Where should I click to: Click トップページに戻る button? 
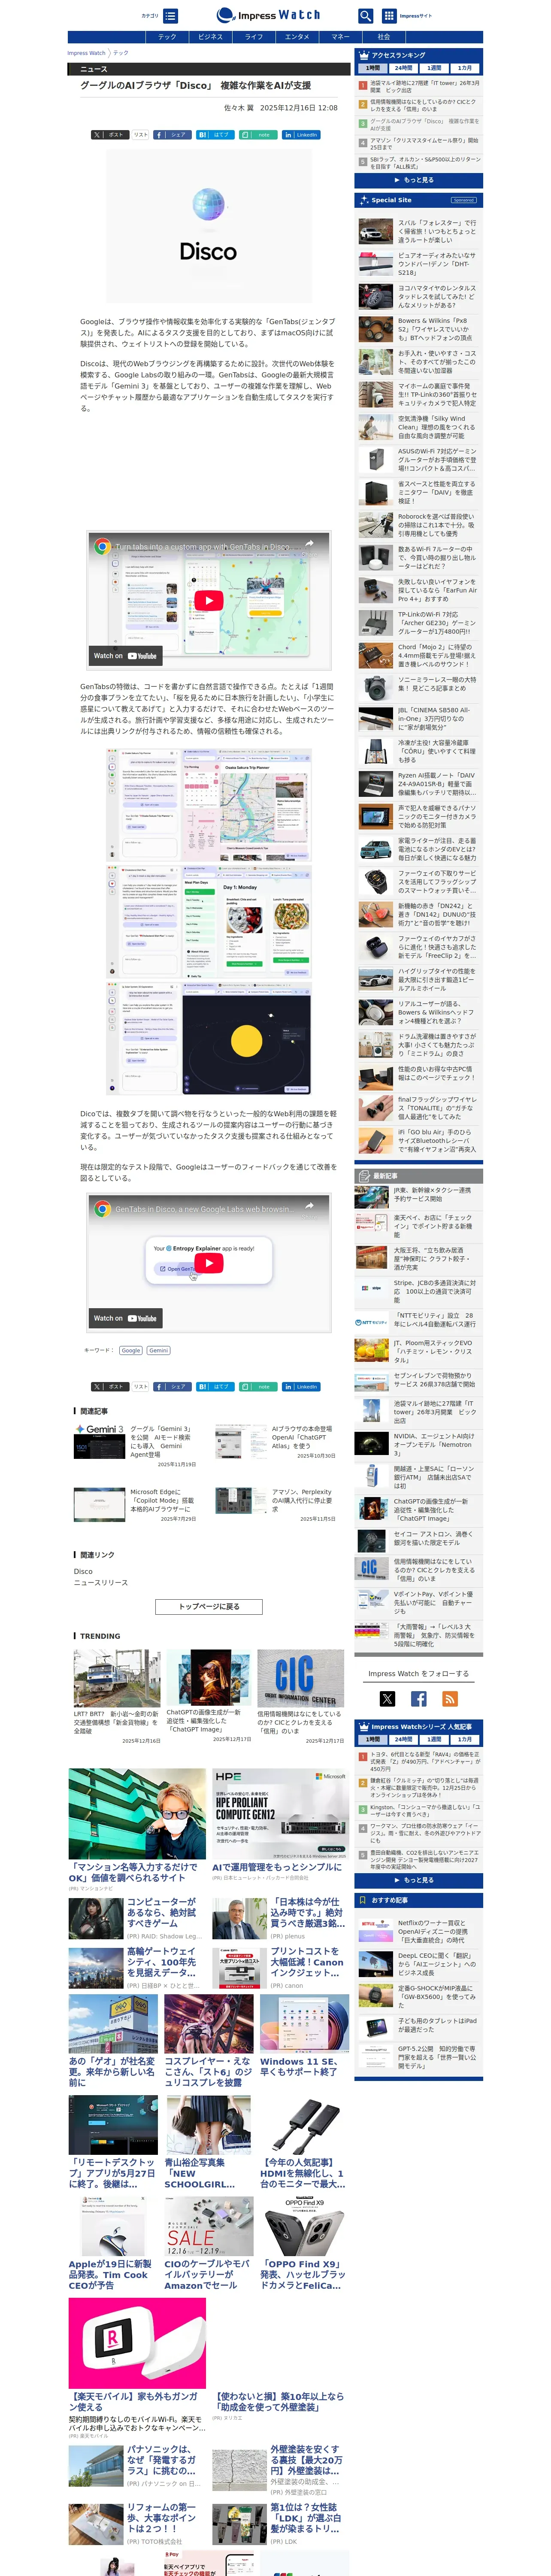pyautogui.click(x=209, y=1606)
